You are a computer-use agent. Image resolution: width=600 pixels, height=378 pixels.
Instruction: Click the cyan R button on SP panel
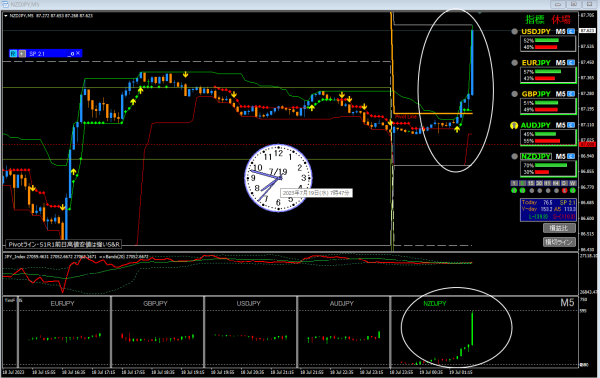pyautogui.click(x=13, y=54)
